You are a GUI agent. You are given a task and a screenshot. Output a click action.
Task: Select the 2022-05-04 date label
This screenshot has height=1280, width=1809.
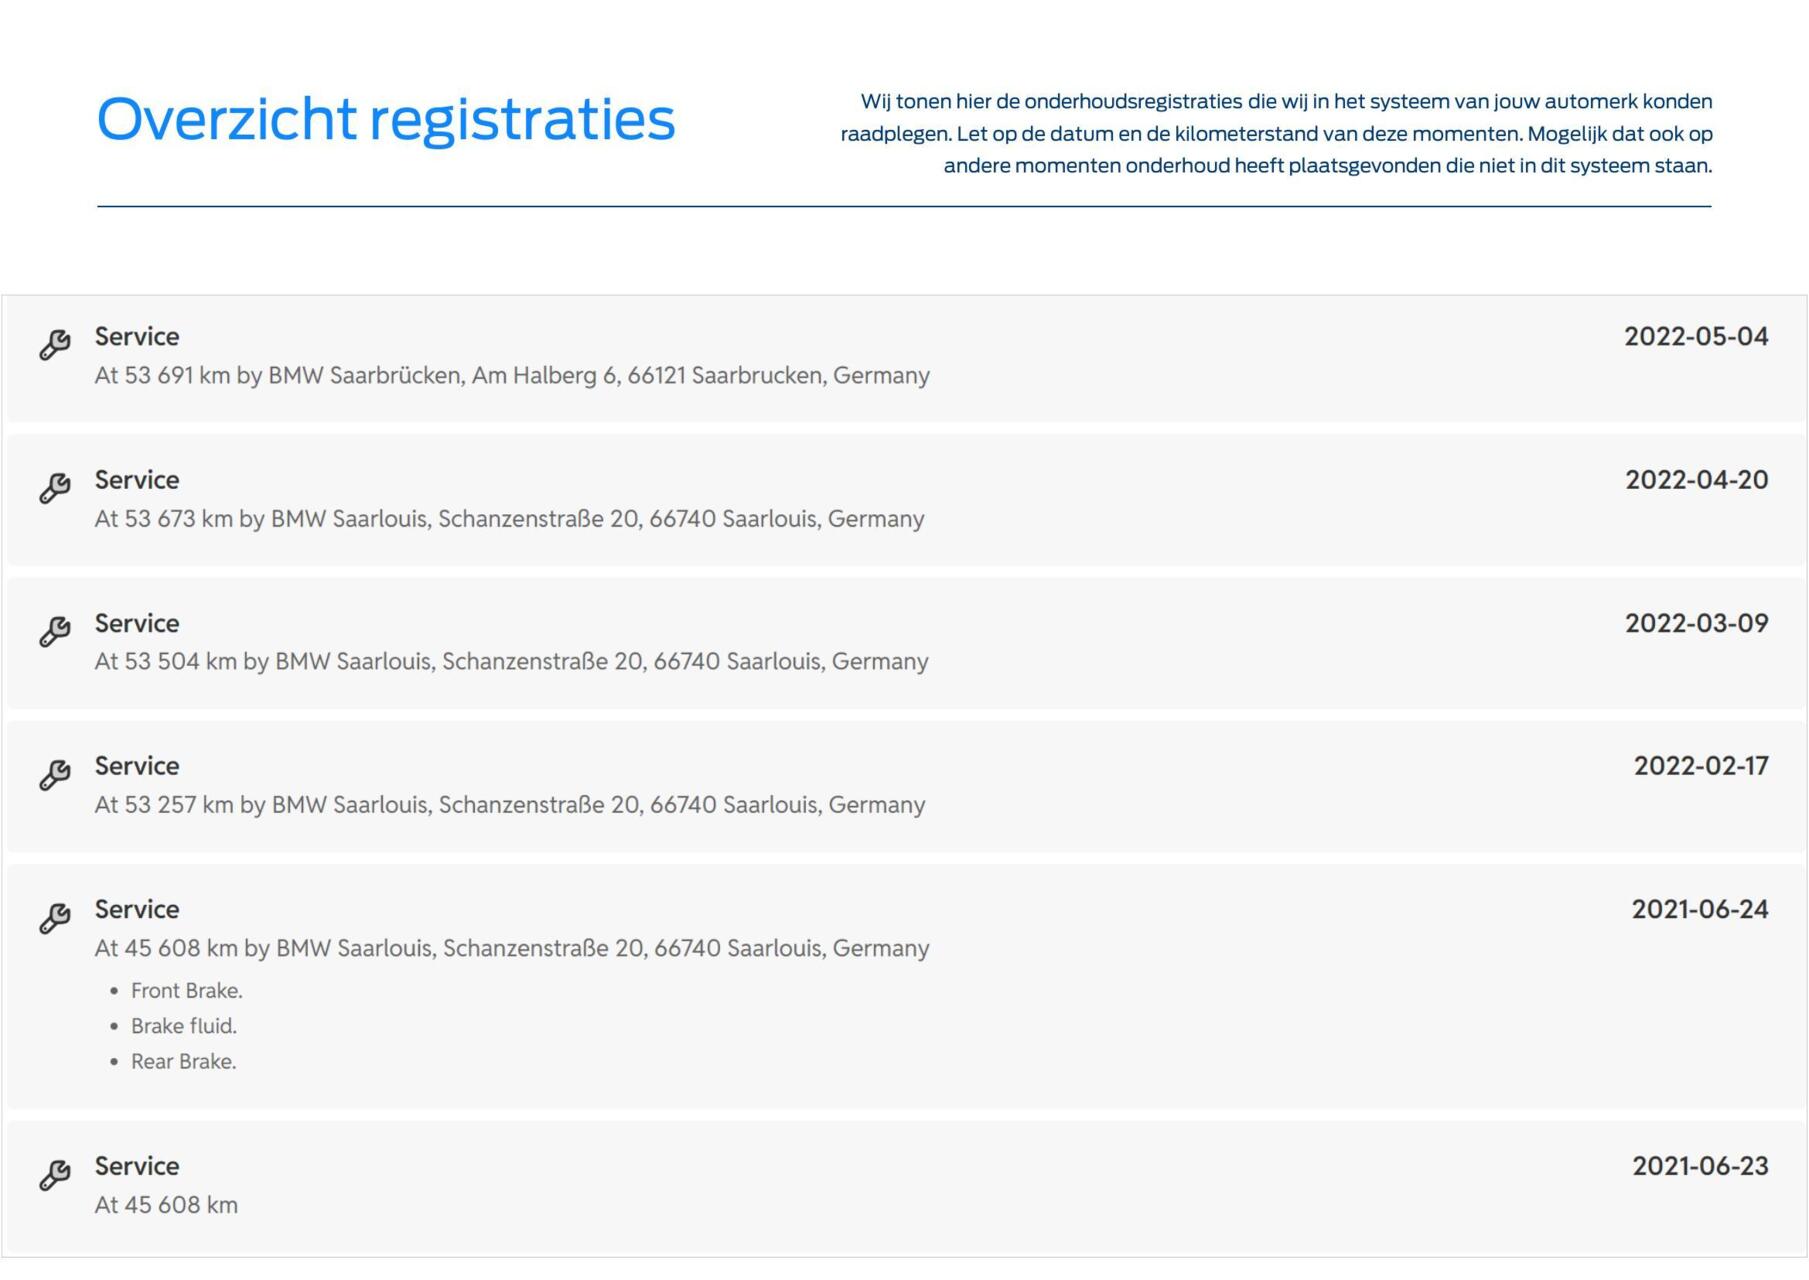pos(1696,336)
